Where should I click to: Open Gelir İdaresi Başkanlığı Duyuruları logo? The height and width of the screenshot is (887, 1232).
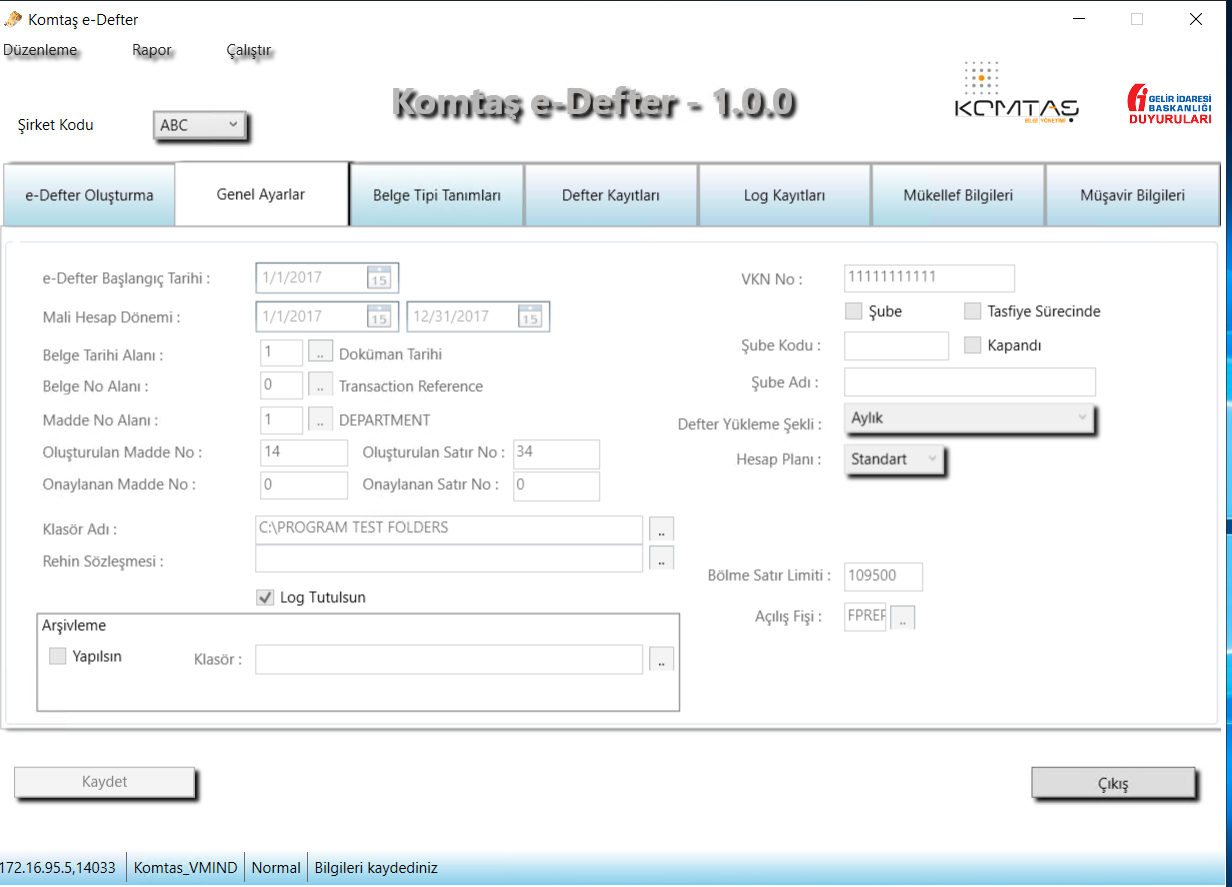(1169, 102)
